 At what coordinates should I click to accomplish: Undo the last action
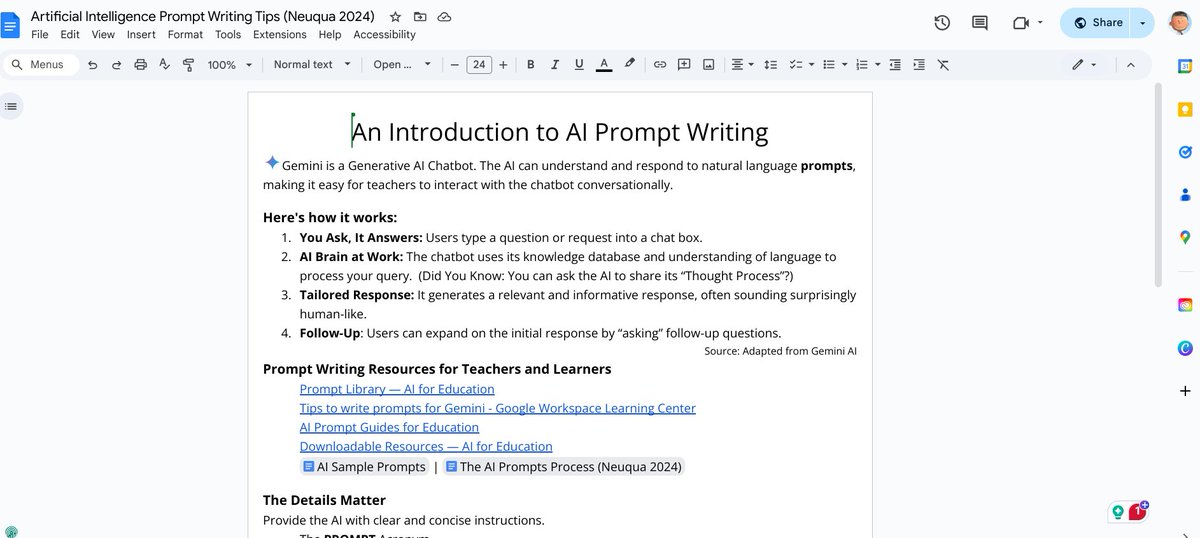[x=93, y=64]
